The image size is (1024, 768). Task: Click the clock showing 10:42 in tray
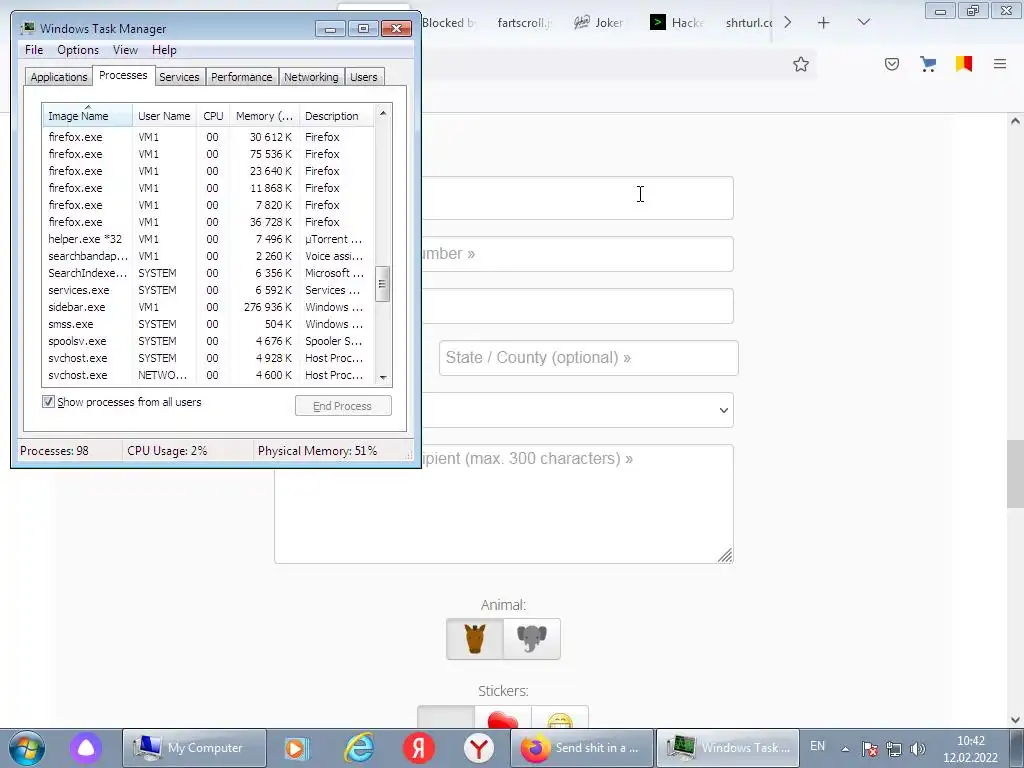point(970,741)
